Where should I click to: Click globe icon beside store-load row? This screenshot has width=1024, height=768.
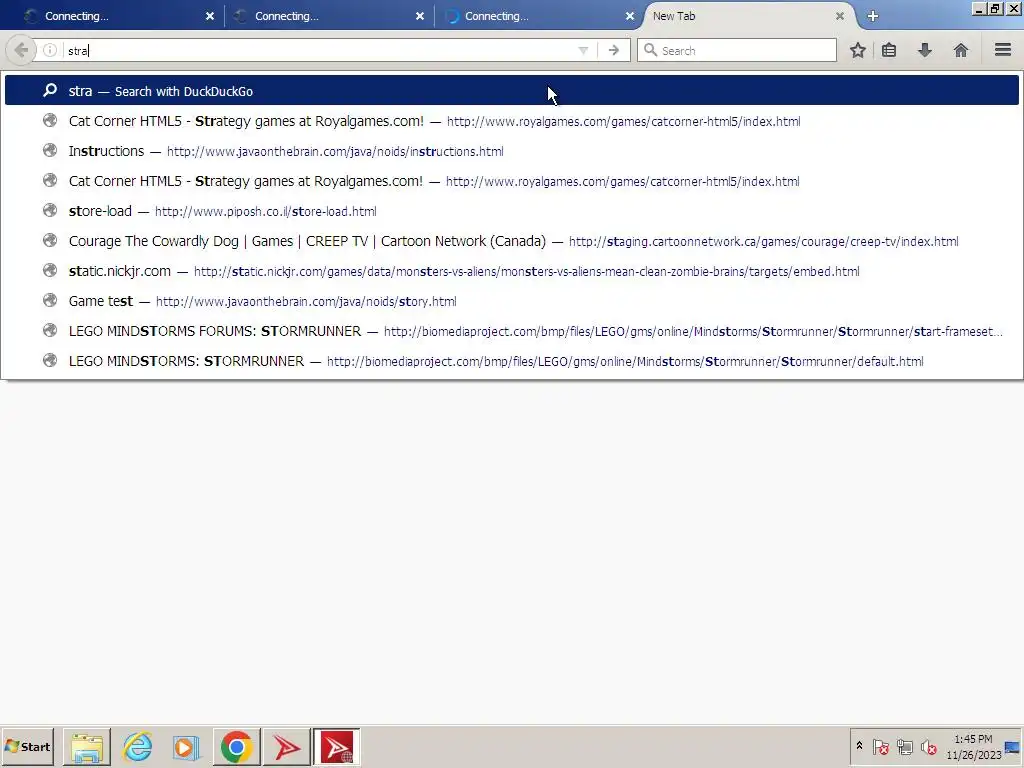click(50, 210)
